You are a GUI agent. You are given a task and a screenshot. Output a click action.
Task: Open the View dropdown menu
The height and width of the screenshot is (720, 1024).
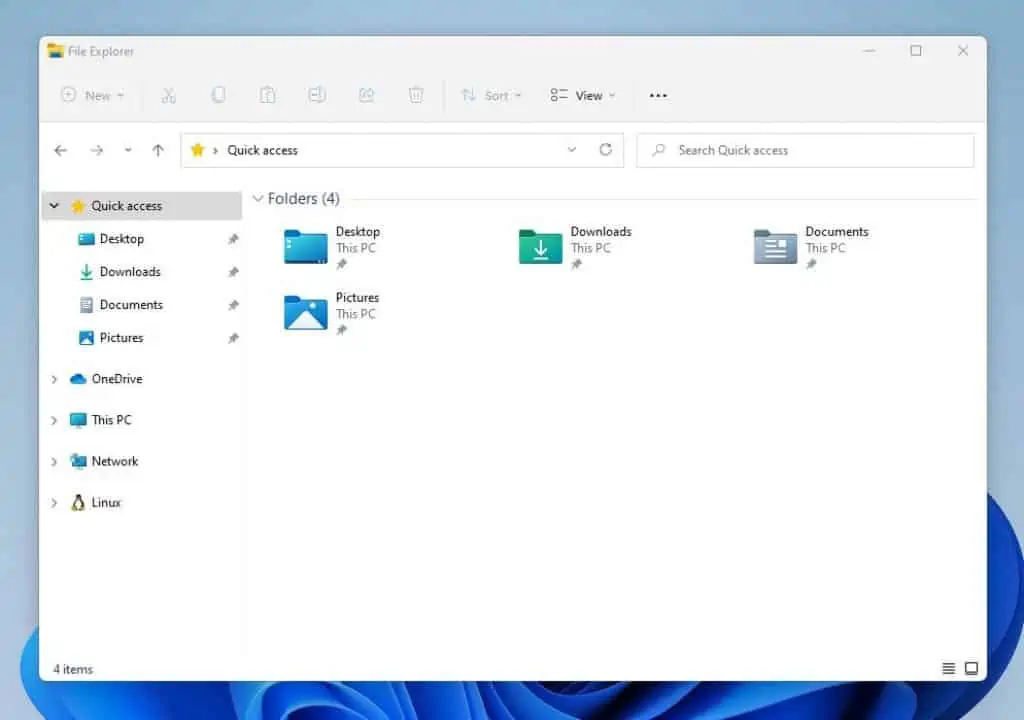(x=583, y=95)
